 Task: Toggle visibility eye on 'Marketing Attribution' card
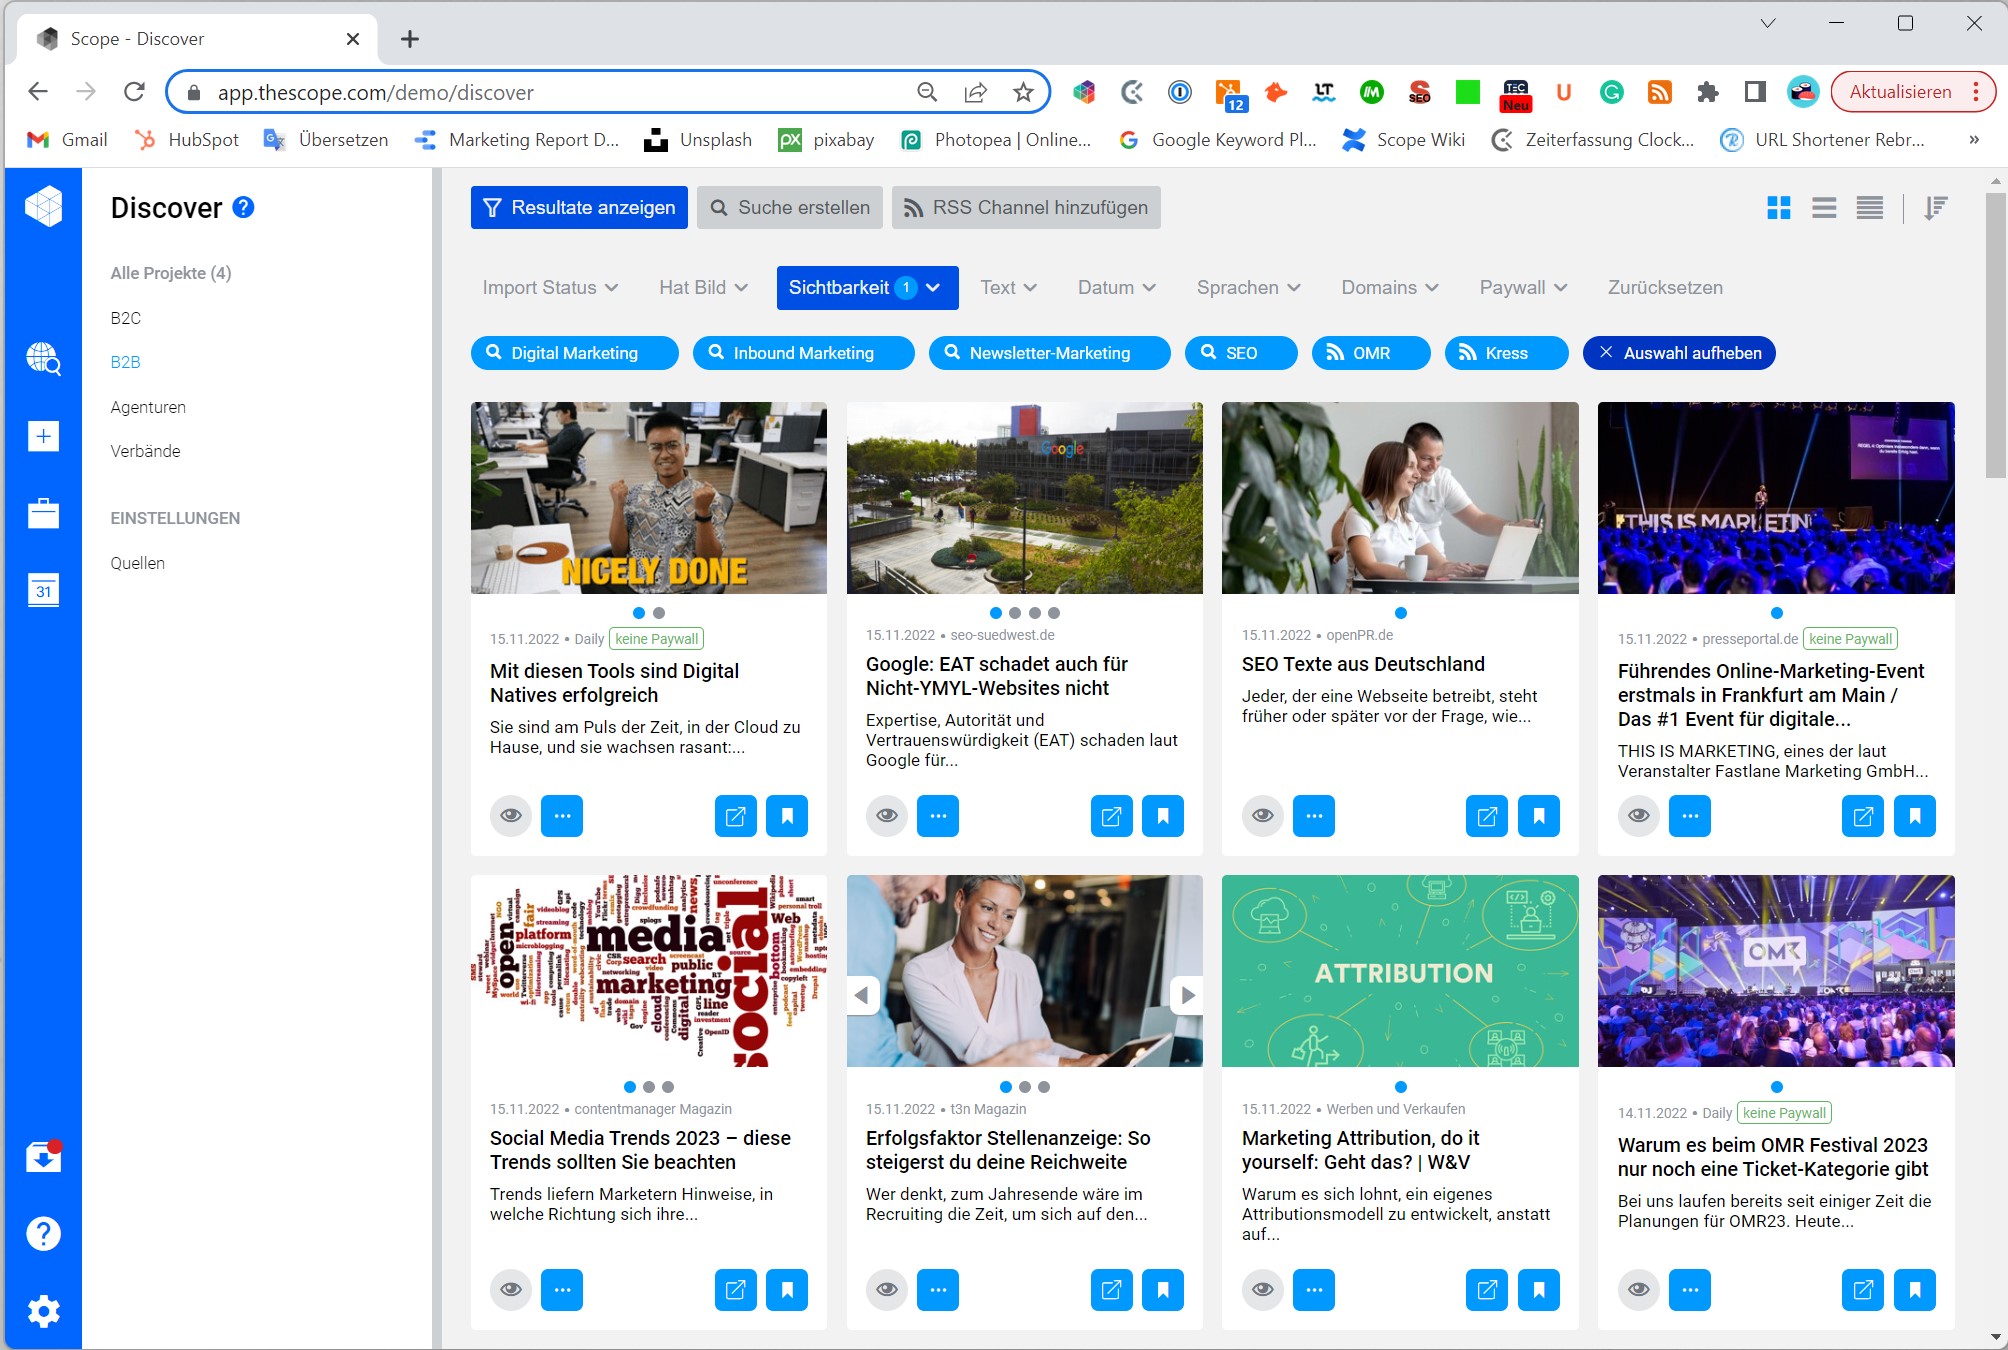1263,1290
